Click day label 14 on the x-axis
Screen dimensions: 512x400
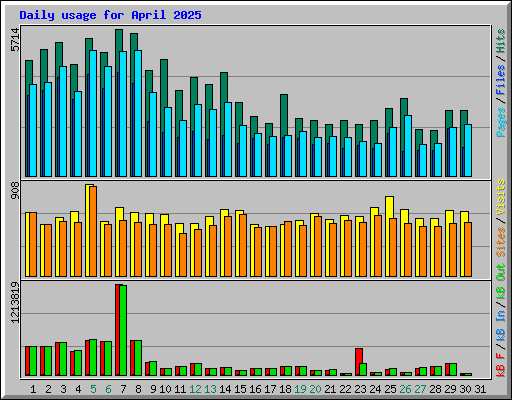click(x=225, y=389)
